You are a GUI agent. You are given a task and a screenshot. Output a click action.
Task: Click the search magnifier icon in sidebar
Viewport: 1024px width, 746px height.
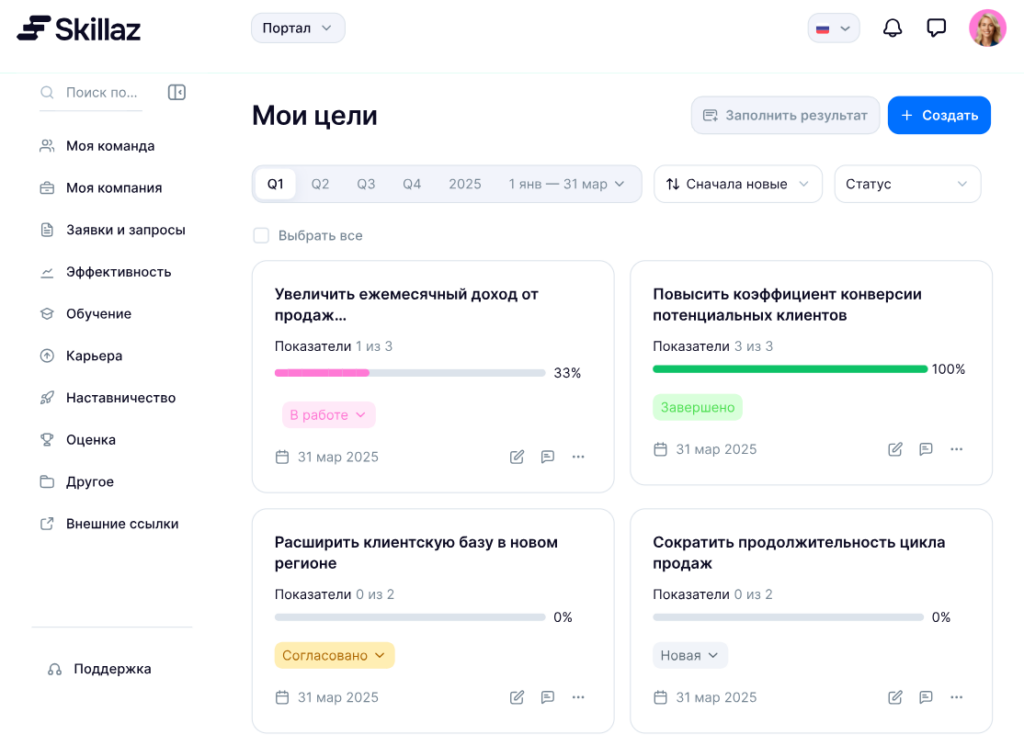point(47,92)
